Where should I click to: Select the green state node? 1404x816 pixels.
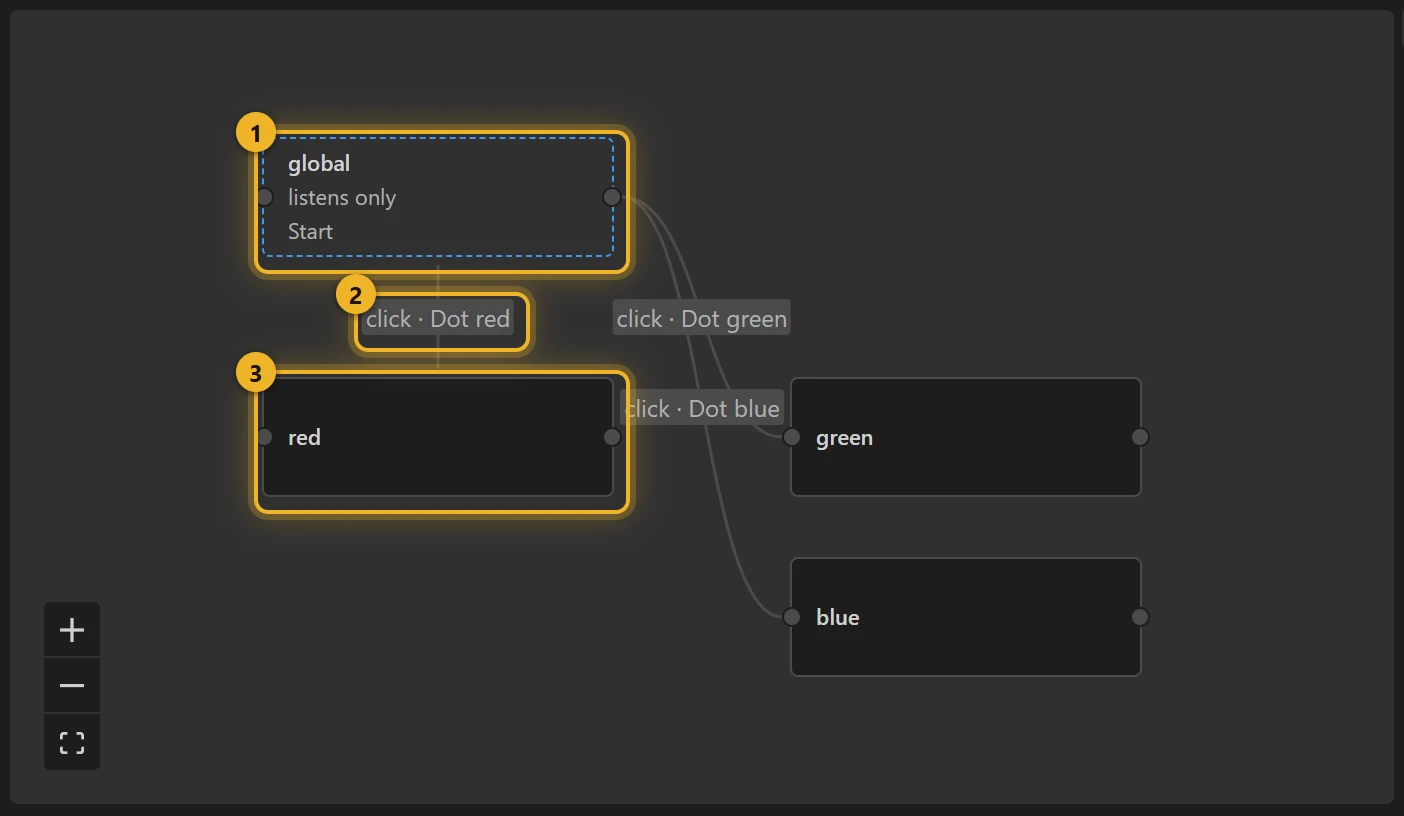click(966, 437)
